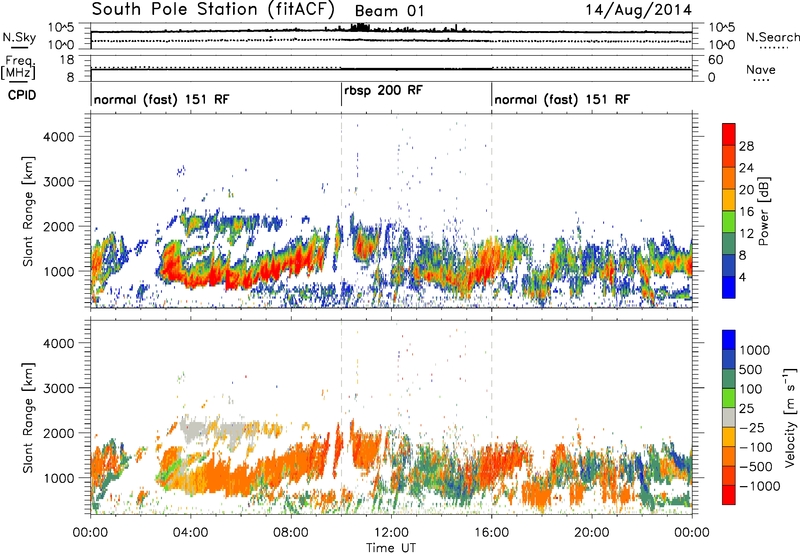The height and width of the screenshot is (554, 800).
Task: Click the 'CPID' row label
Action: [22, 95]
